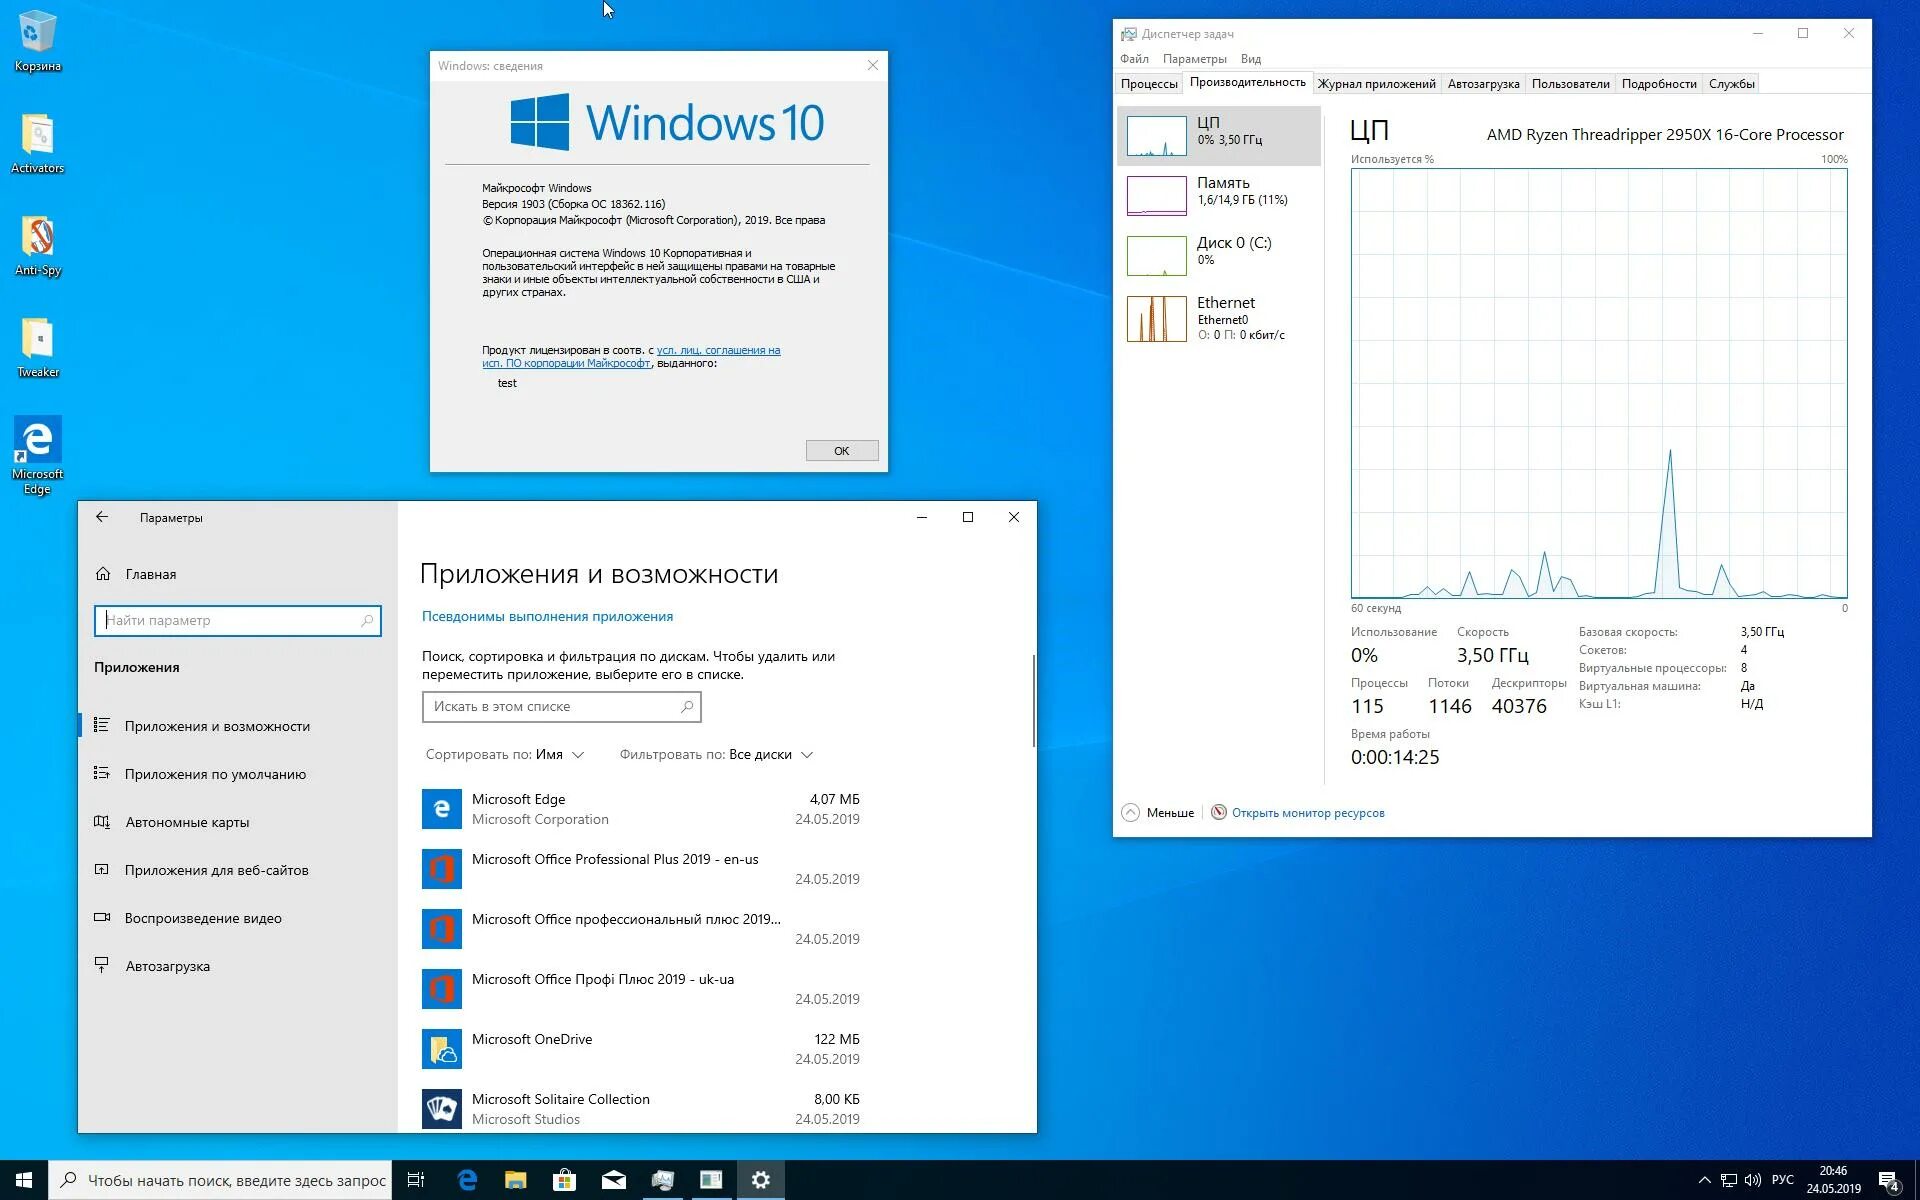The image size is (1920, 1200).
Task: Click the Settings gear taskbar icon
Action: coord(760,1180)
